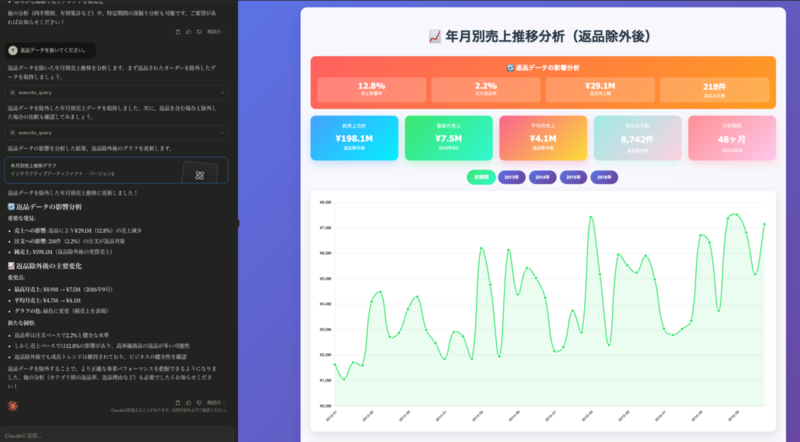Screen dimensions: 800x442
Task: Click thumbs-down on the upper response
Action: tap(199, 32)
